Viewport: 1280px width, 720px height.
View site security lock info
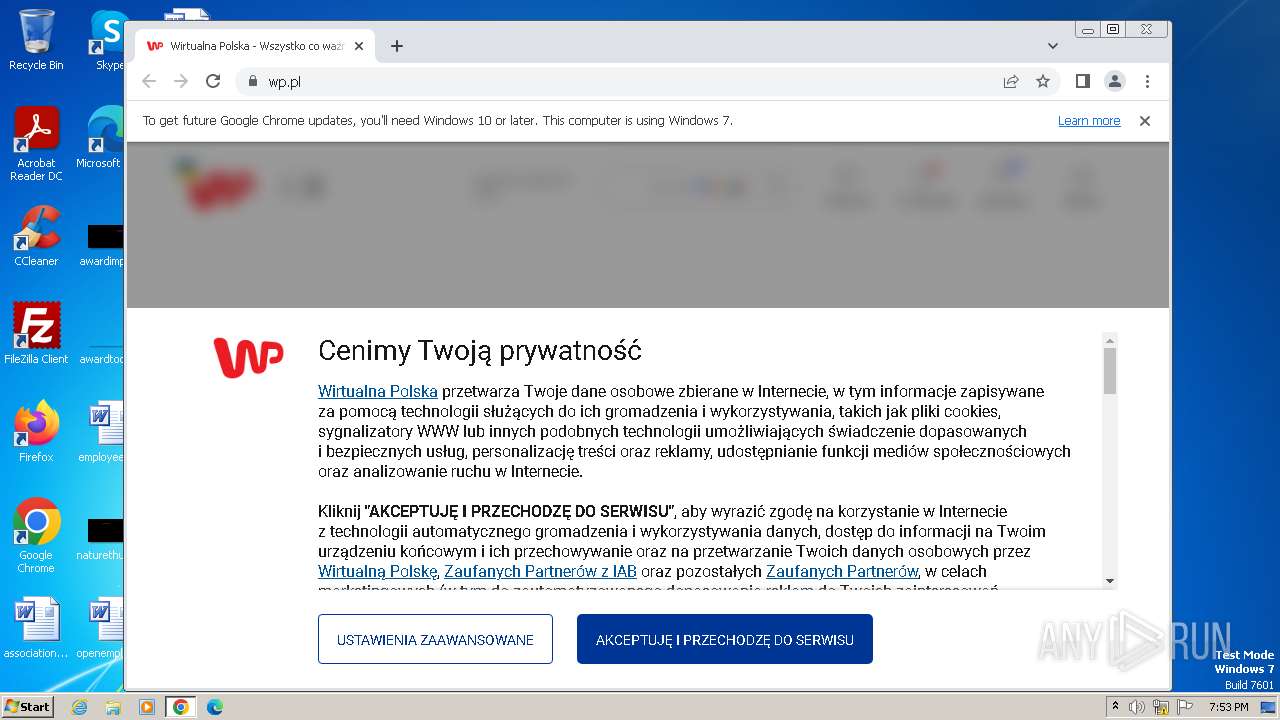click(252, 82)
